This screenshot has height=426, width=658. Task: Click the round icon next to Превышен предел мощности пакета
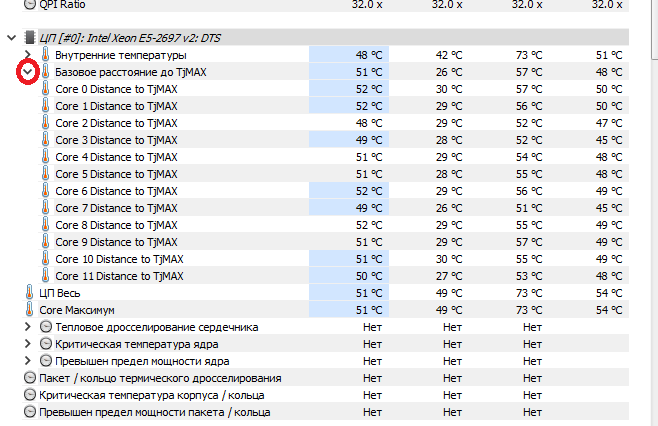click(29, 412)
